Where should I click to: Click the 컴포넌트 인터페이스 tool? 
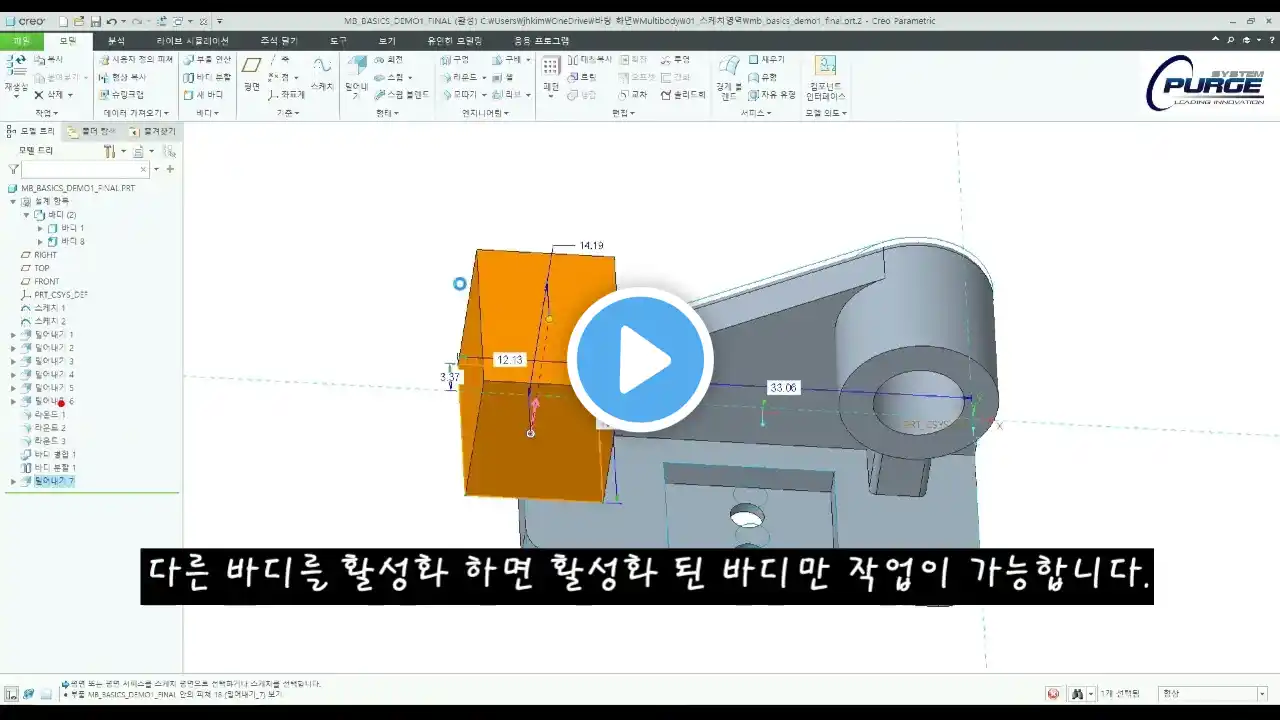click(x=825, y=78)
